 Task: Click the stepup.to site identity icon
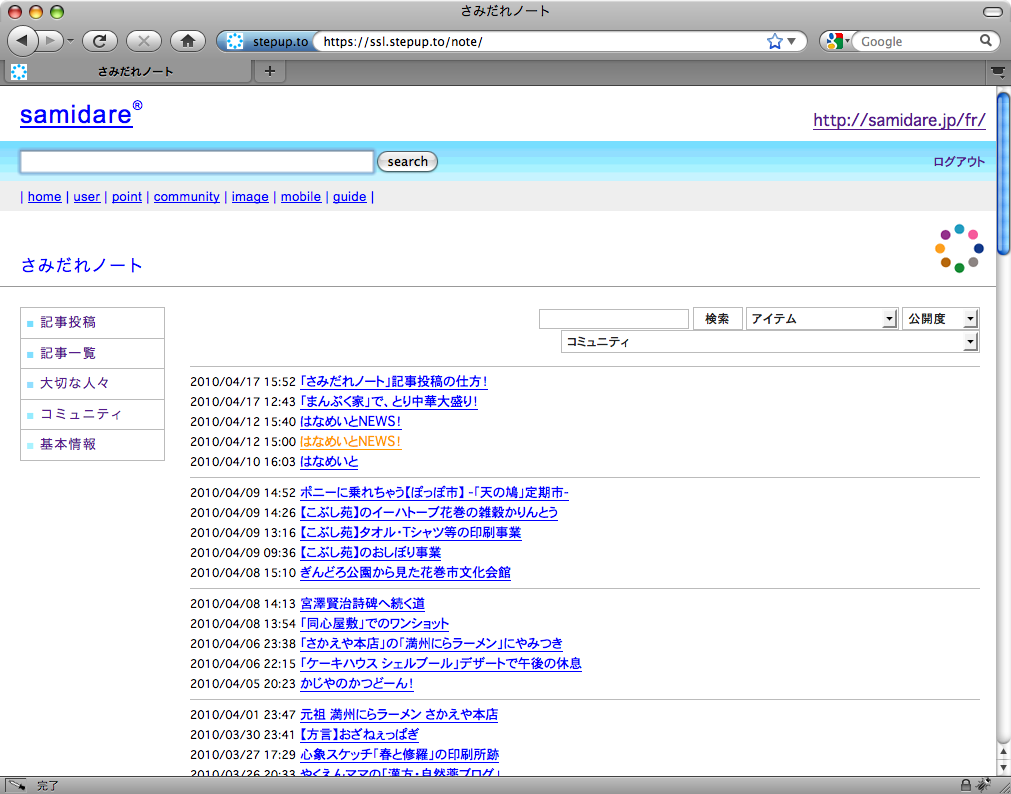pyautogui.click(x=235, y=42)
